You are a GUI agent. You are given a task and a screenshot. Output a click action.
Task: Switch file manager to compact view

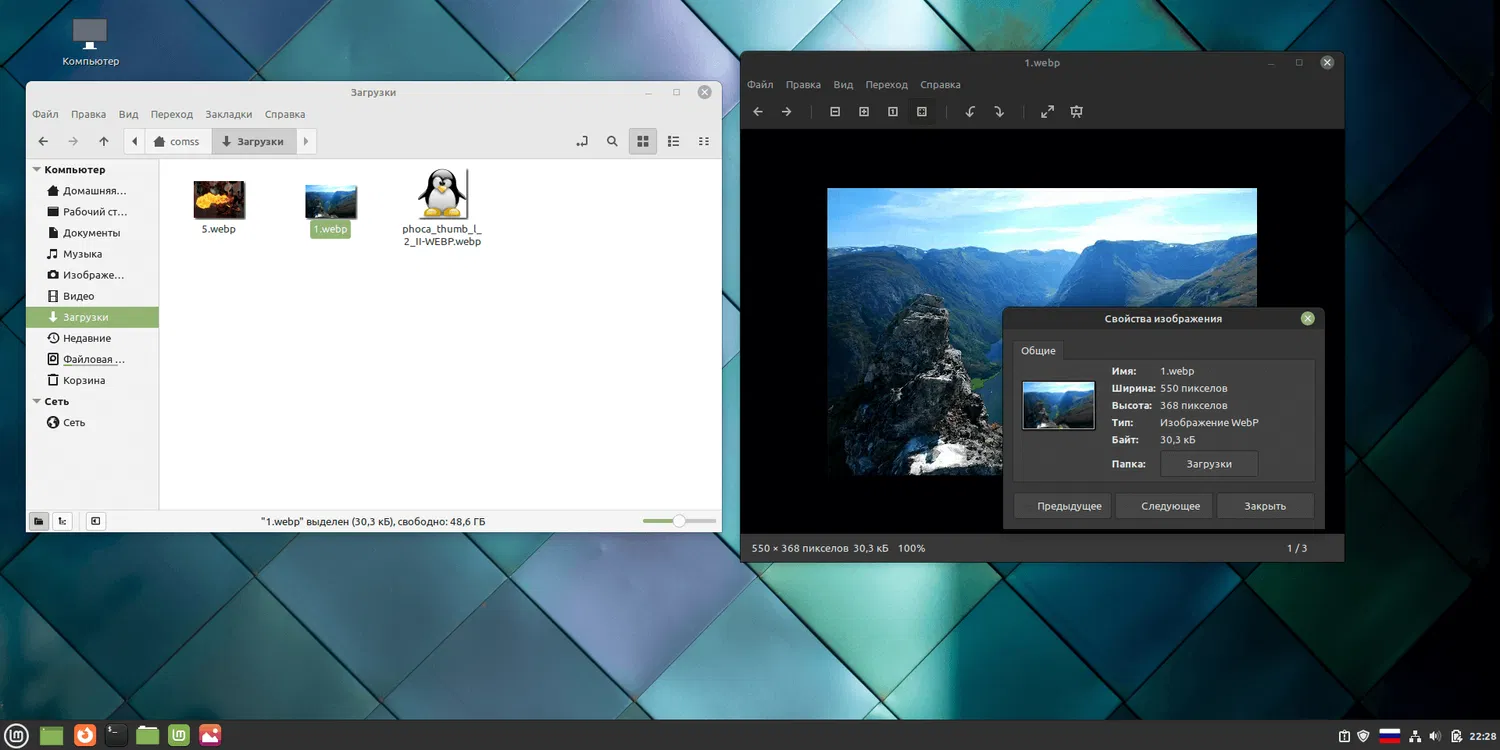click(704, 142)
